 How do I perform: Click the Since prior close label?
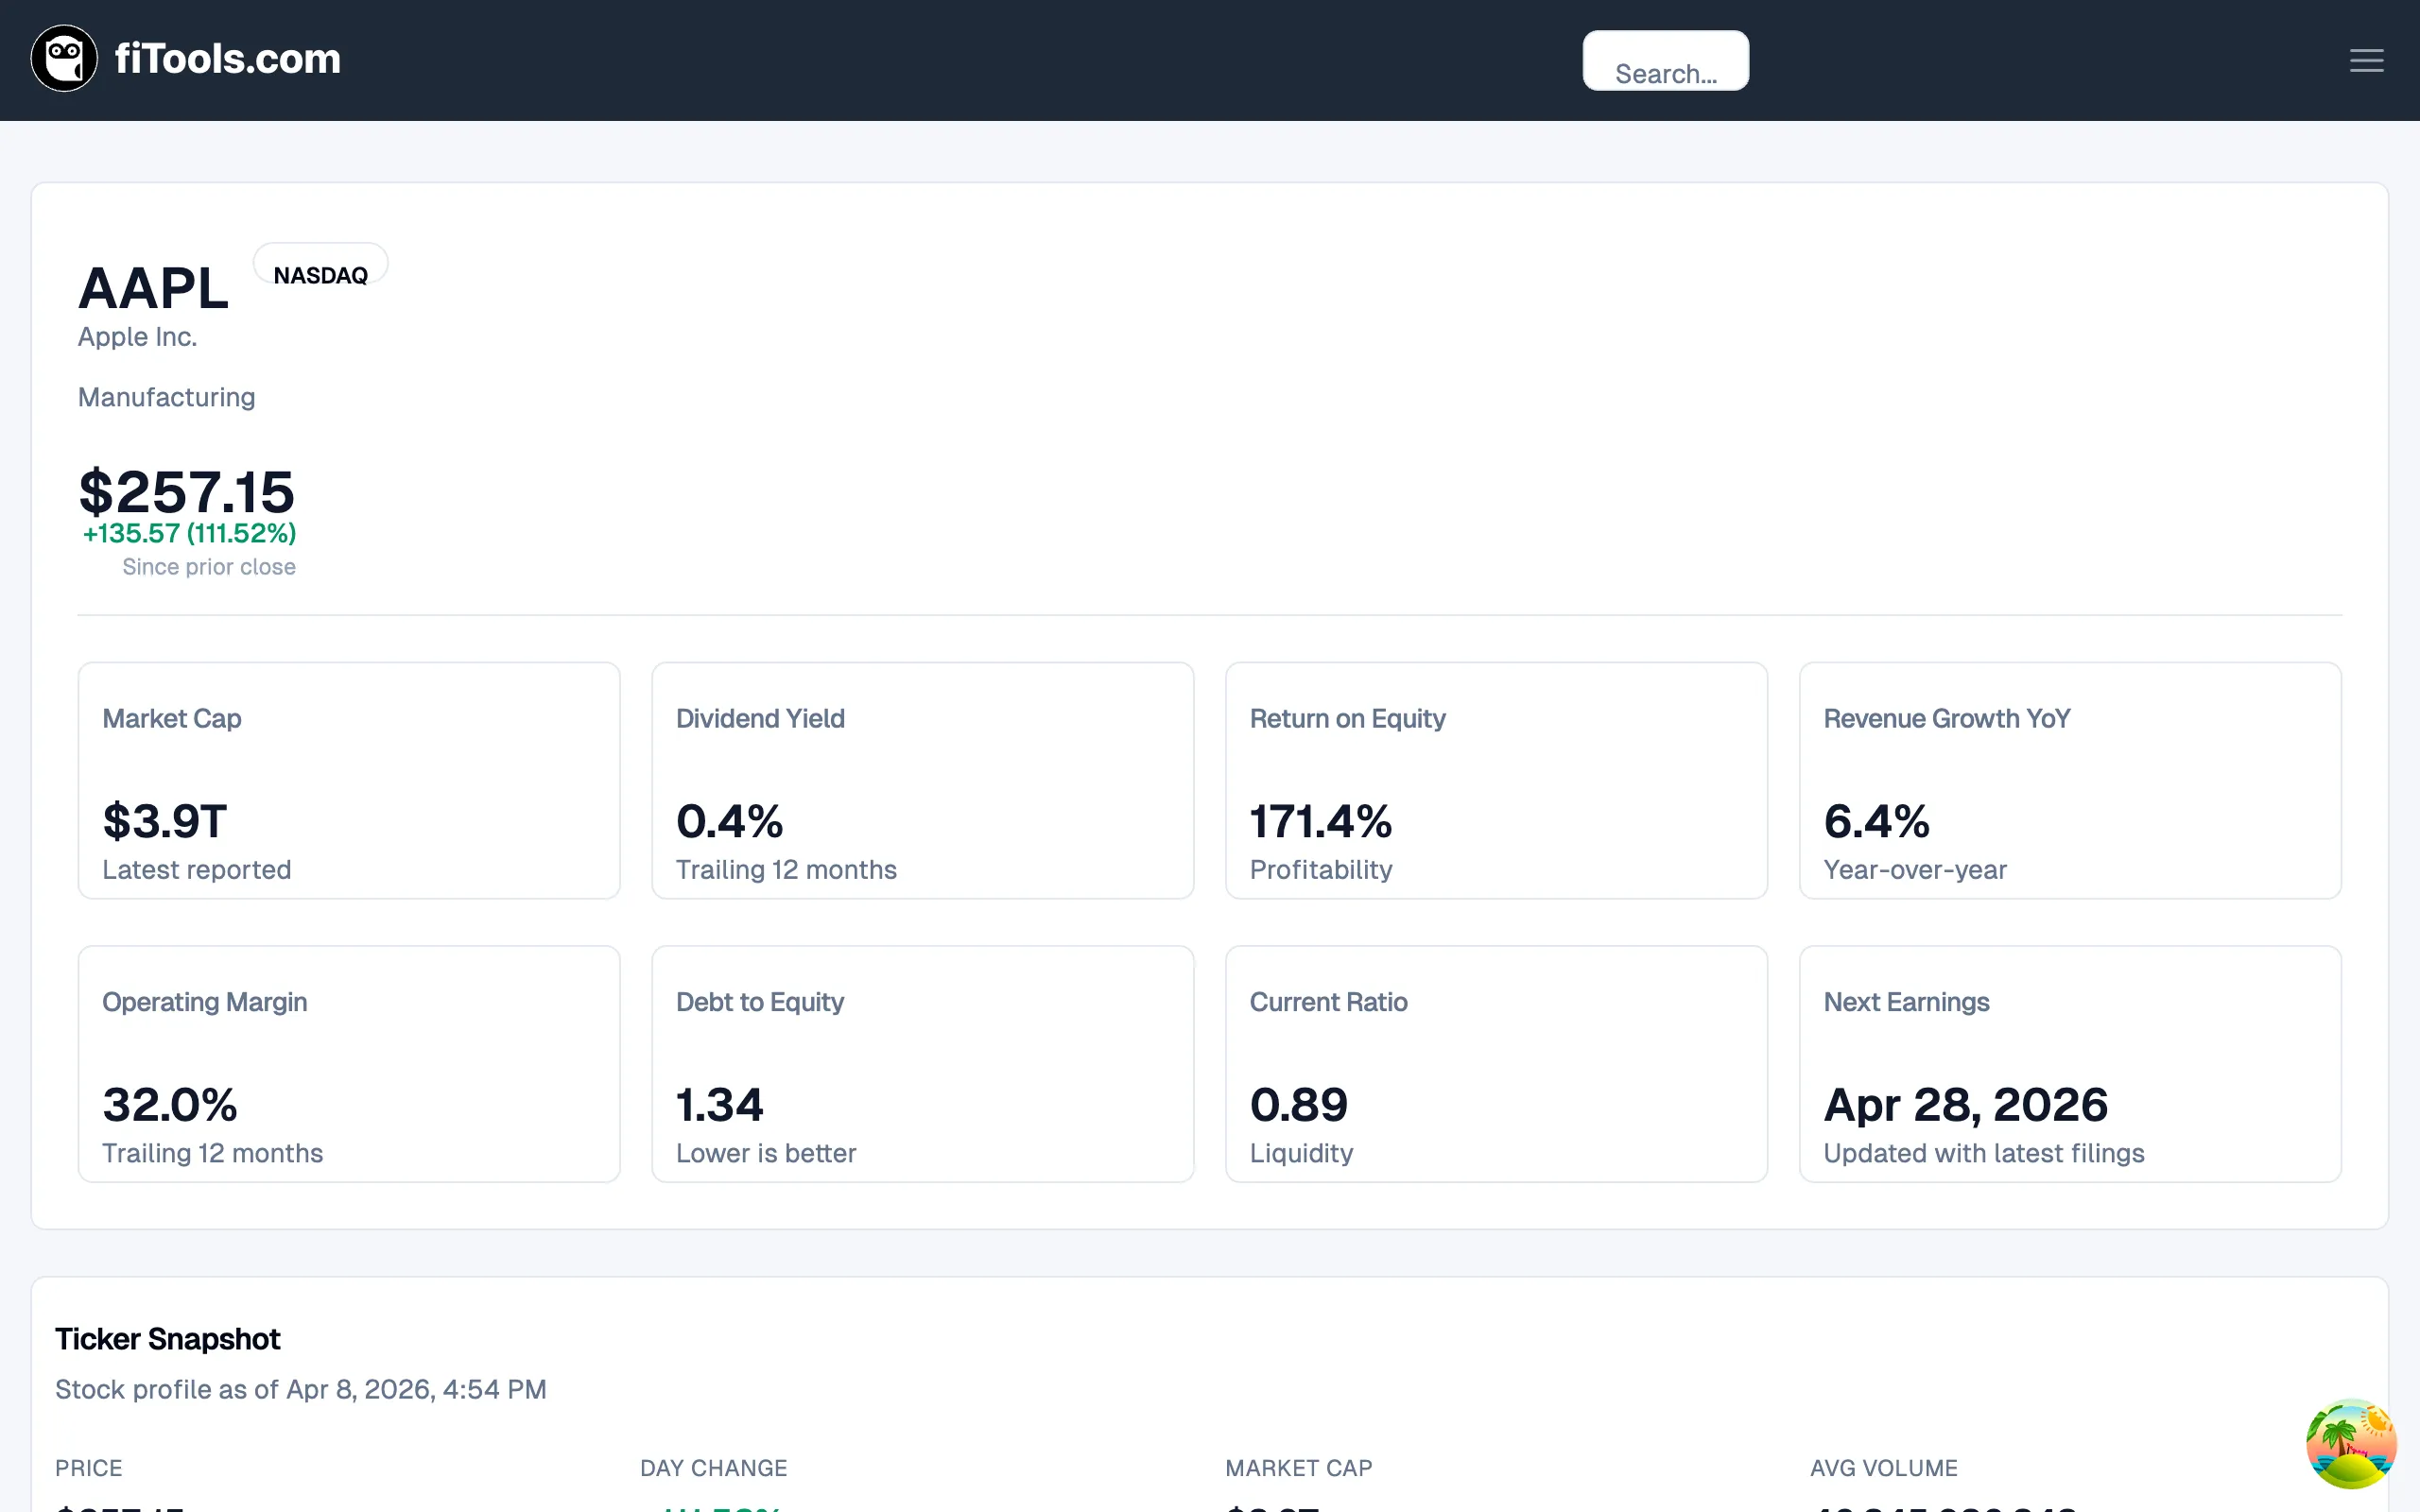pyautogui.click(x=209, y=567)
